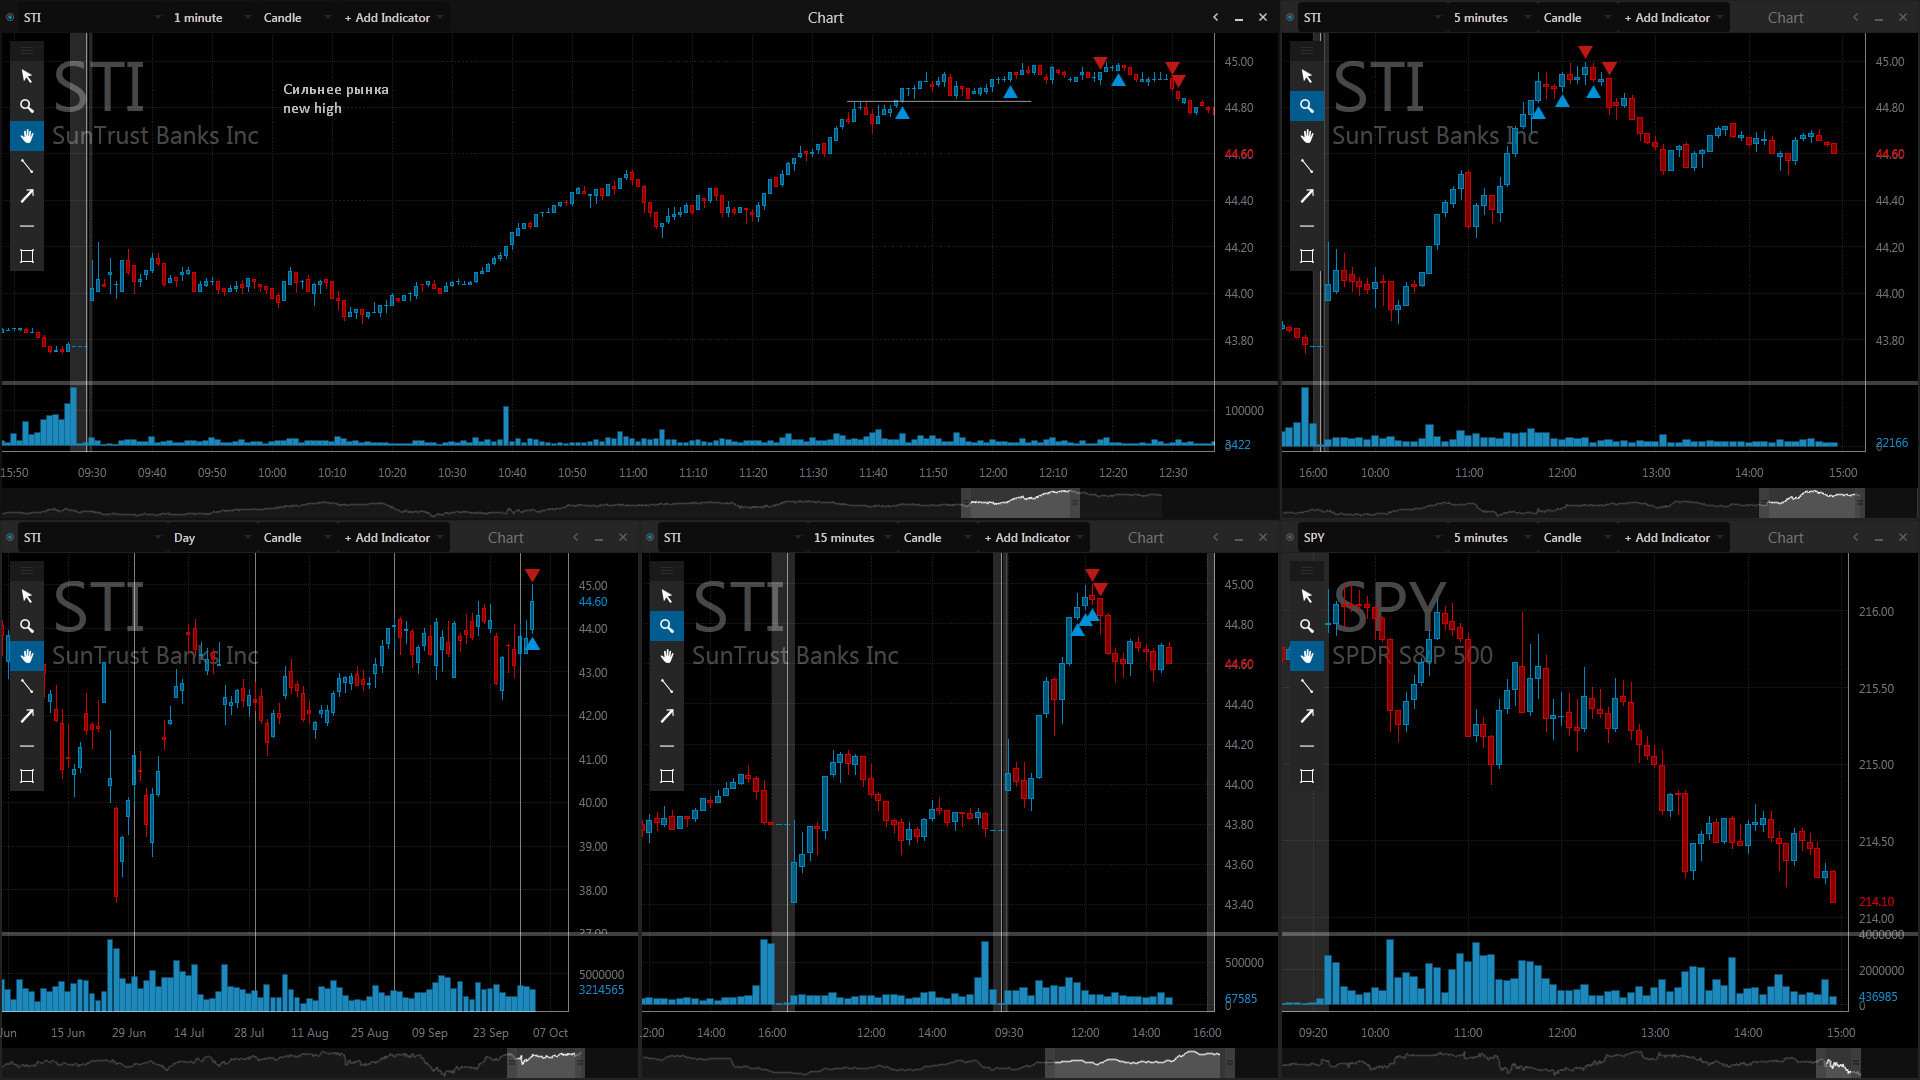Select arrow drawing tool in STI 1 minute chart

coord(27,196)
